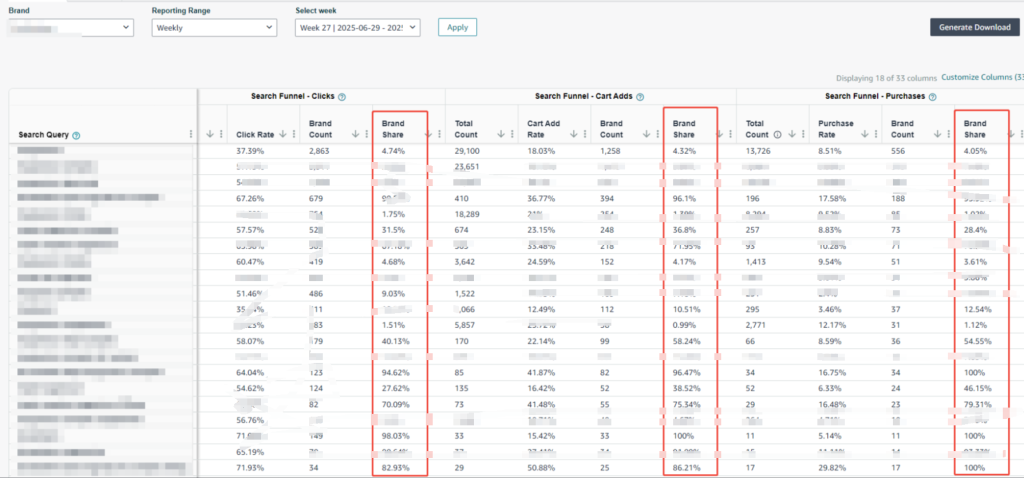Sort by Click Rate arrow icon
The width and height of the screenshot is (1024, 478).
283,134
